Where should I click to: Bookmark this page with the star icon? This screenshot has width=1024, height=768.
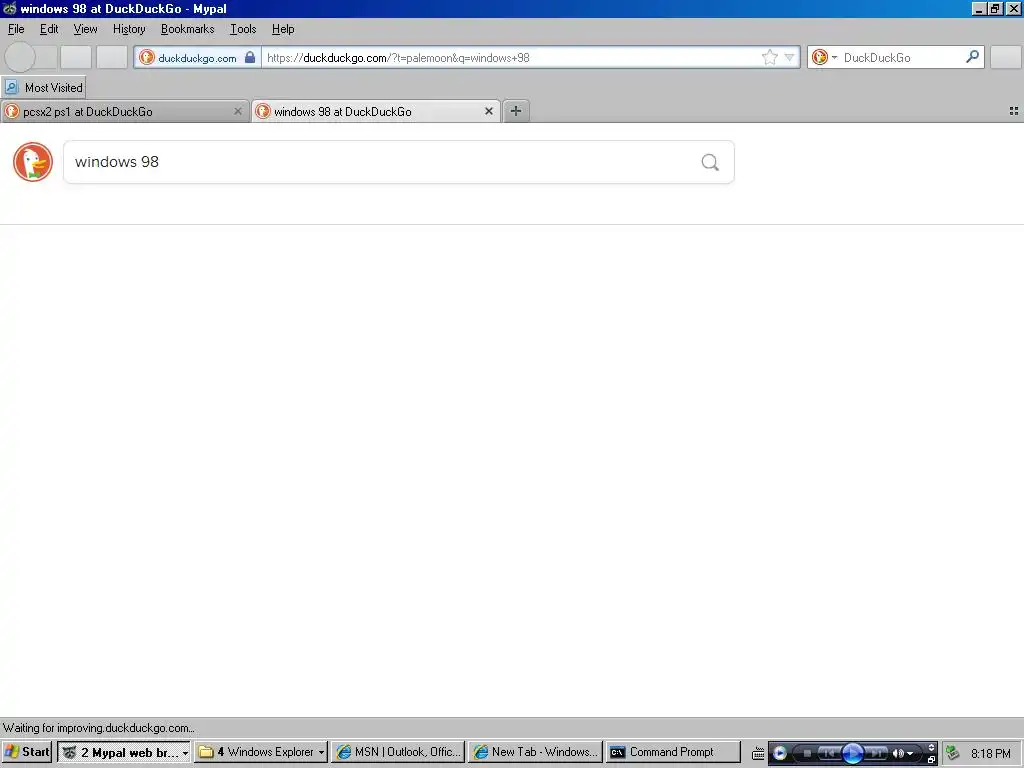pos(770,57)
